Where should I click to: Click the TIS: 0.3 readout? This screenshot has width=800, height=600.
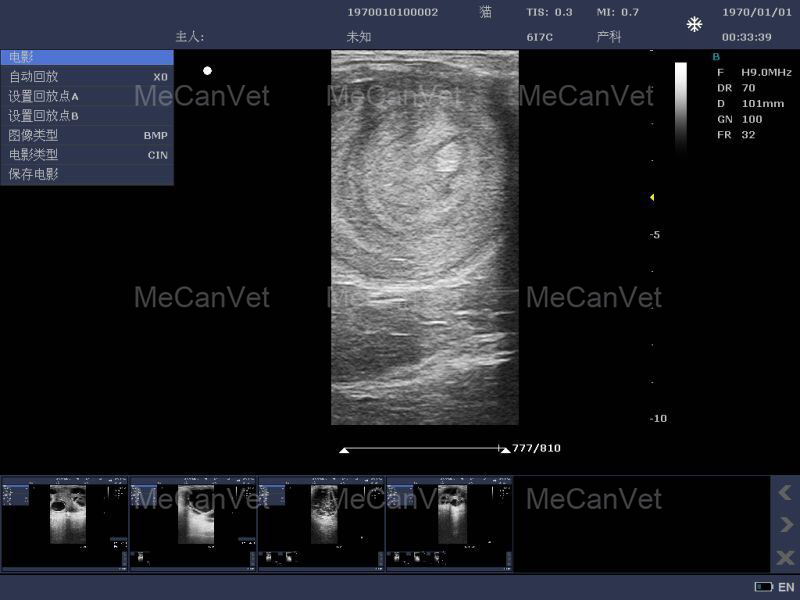click(x=549, y=12)
